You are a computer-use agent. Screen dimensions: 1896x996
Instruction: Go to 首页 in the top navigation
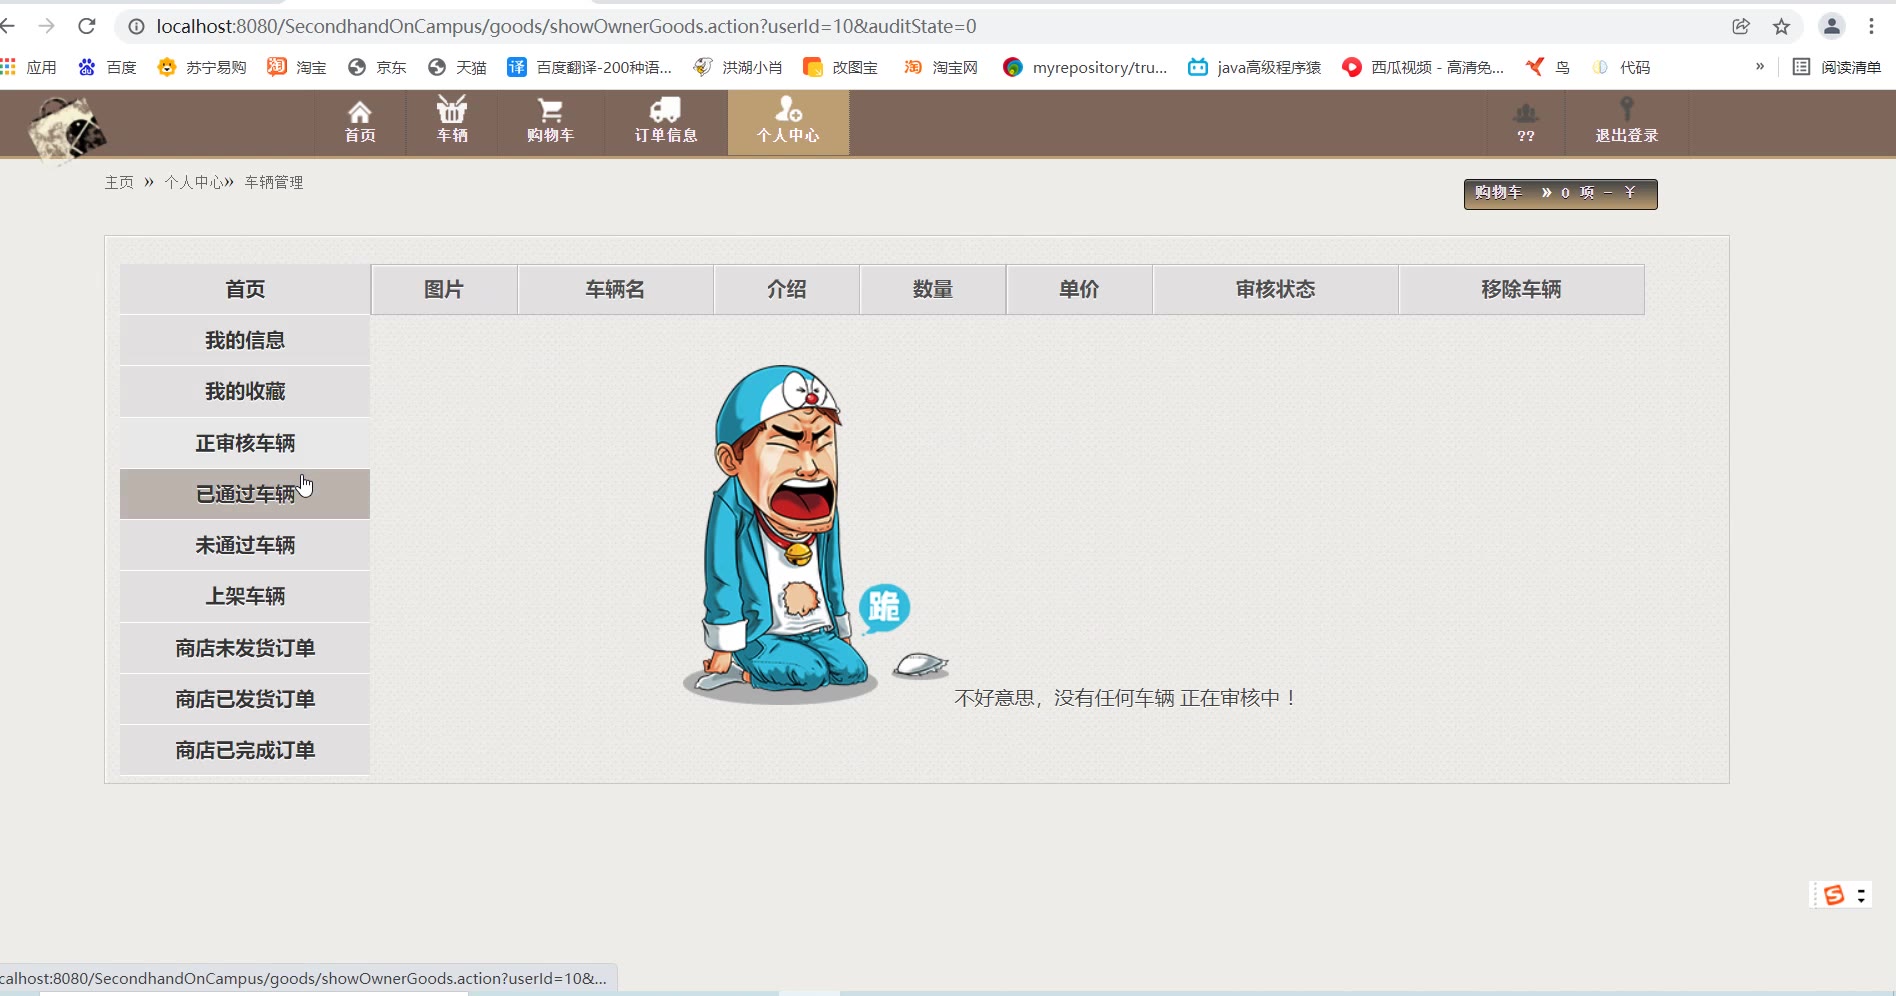coord(360,122)
